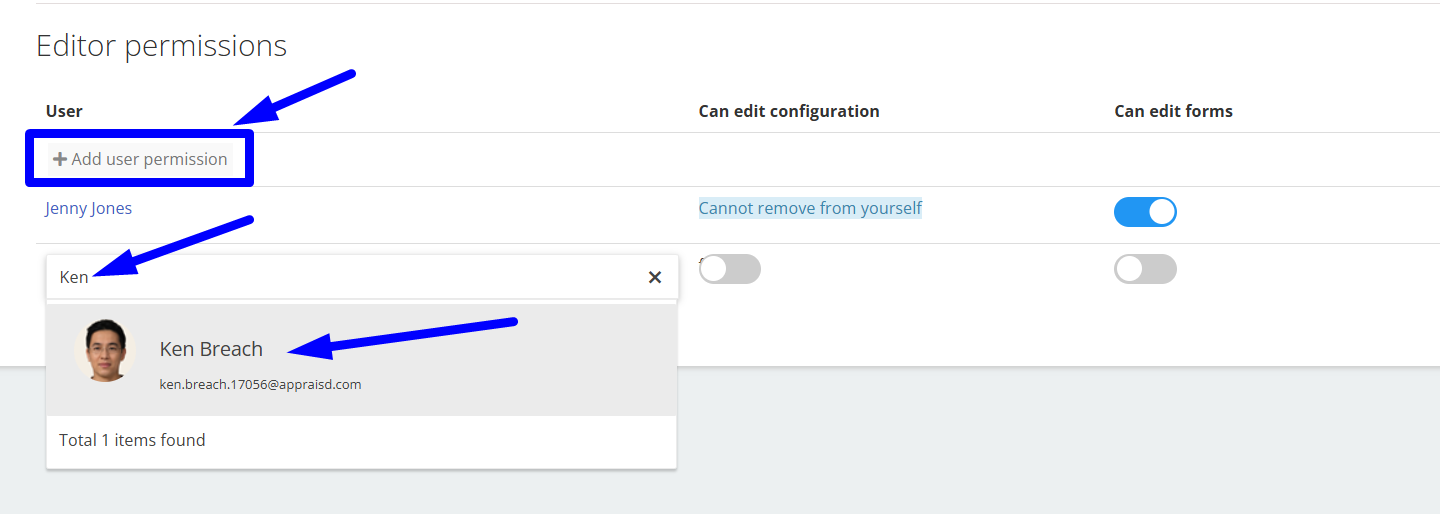
Task: Click the blue arrow pointing at the Ken search text
Action: tap(173, 245)
